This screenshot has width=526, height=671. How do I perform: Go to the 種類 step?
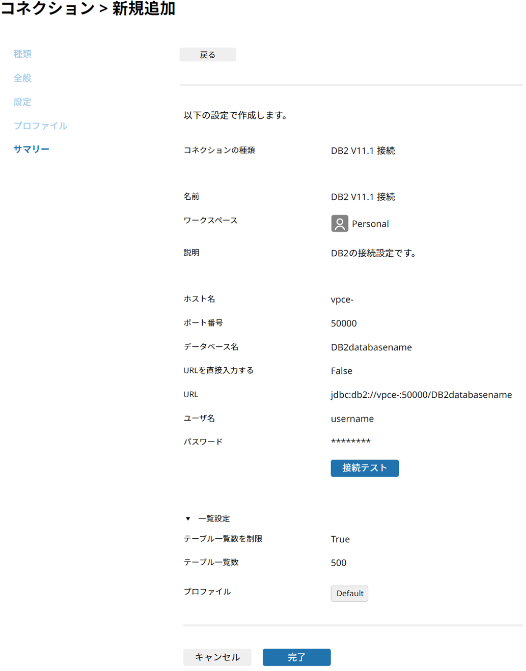coord(23,54)
